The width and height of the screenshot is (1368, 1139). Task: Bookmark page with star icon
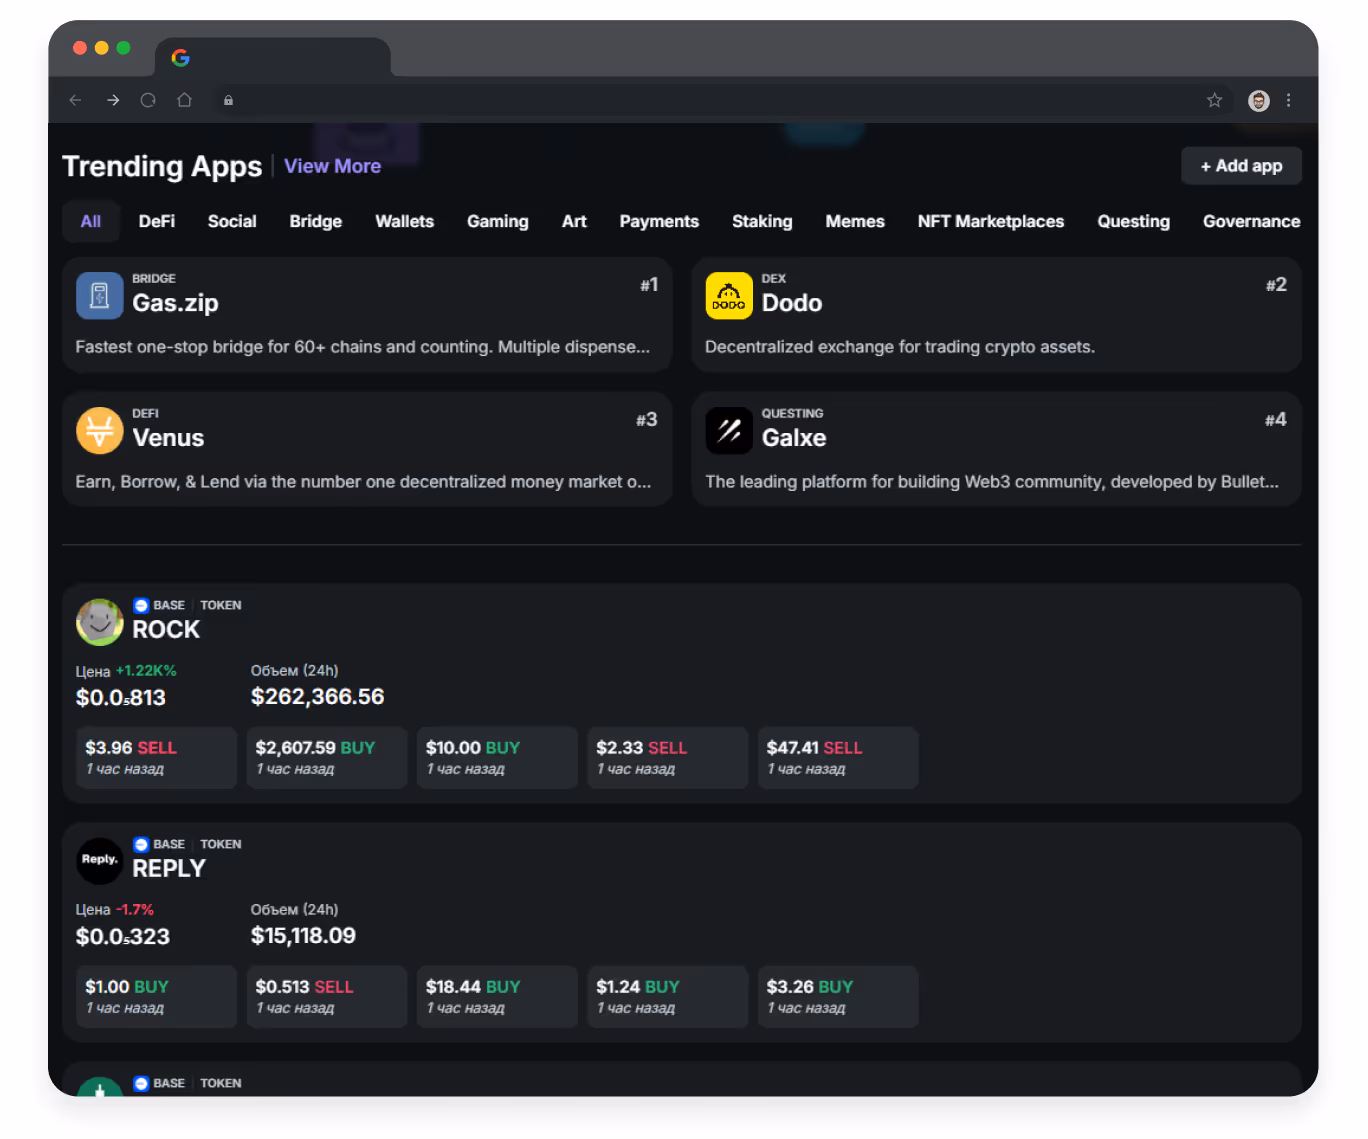coord(1214,100)
